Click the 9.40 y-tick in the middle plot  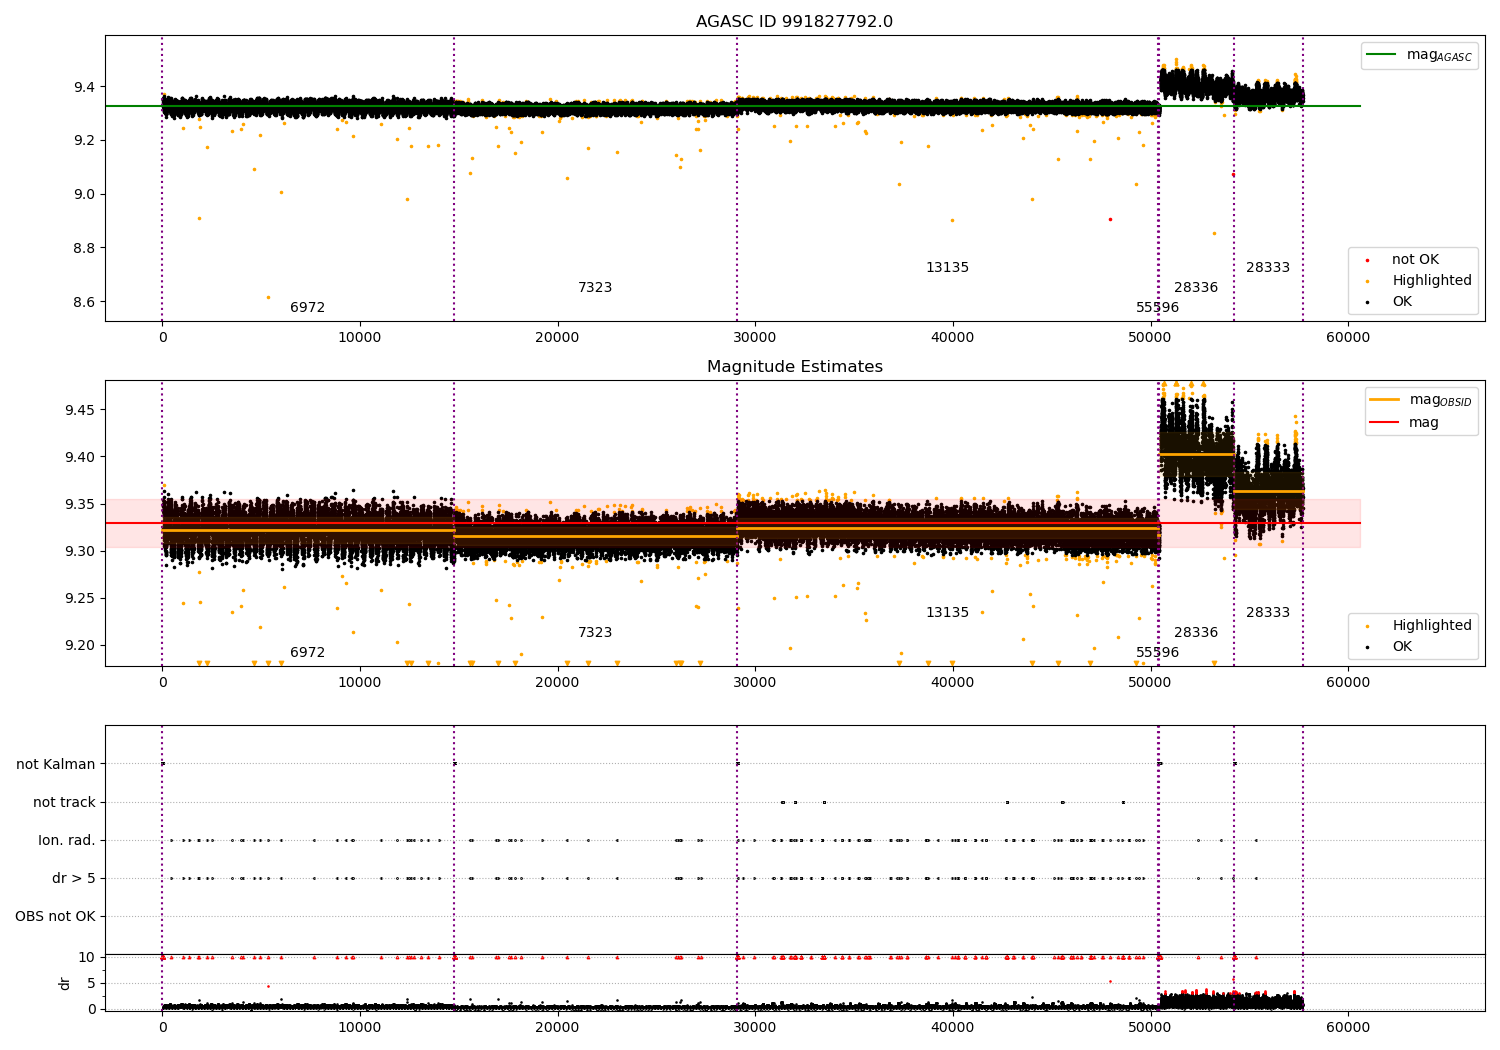(x=81, y=458)
